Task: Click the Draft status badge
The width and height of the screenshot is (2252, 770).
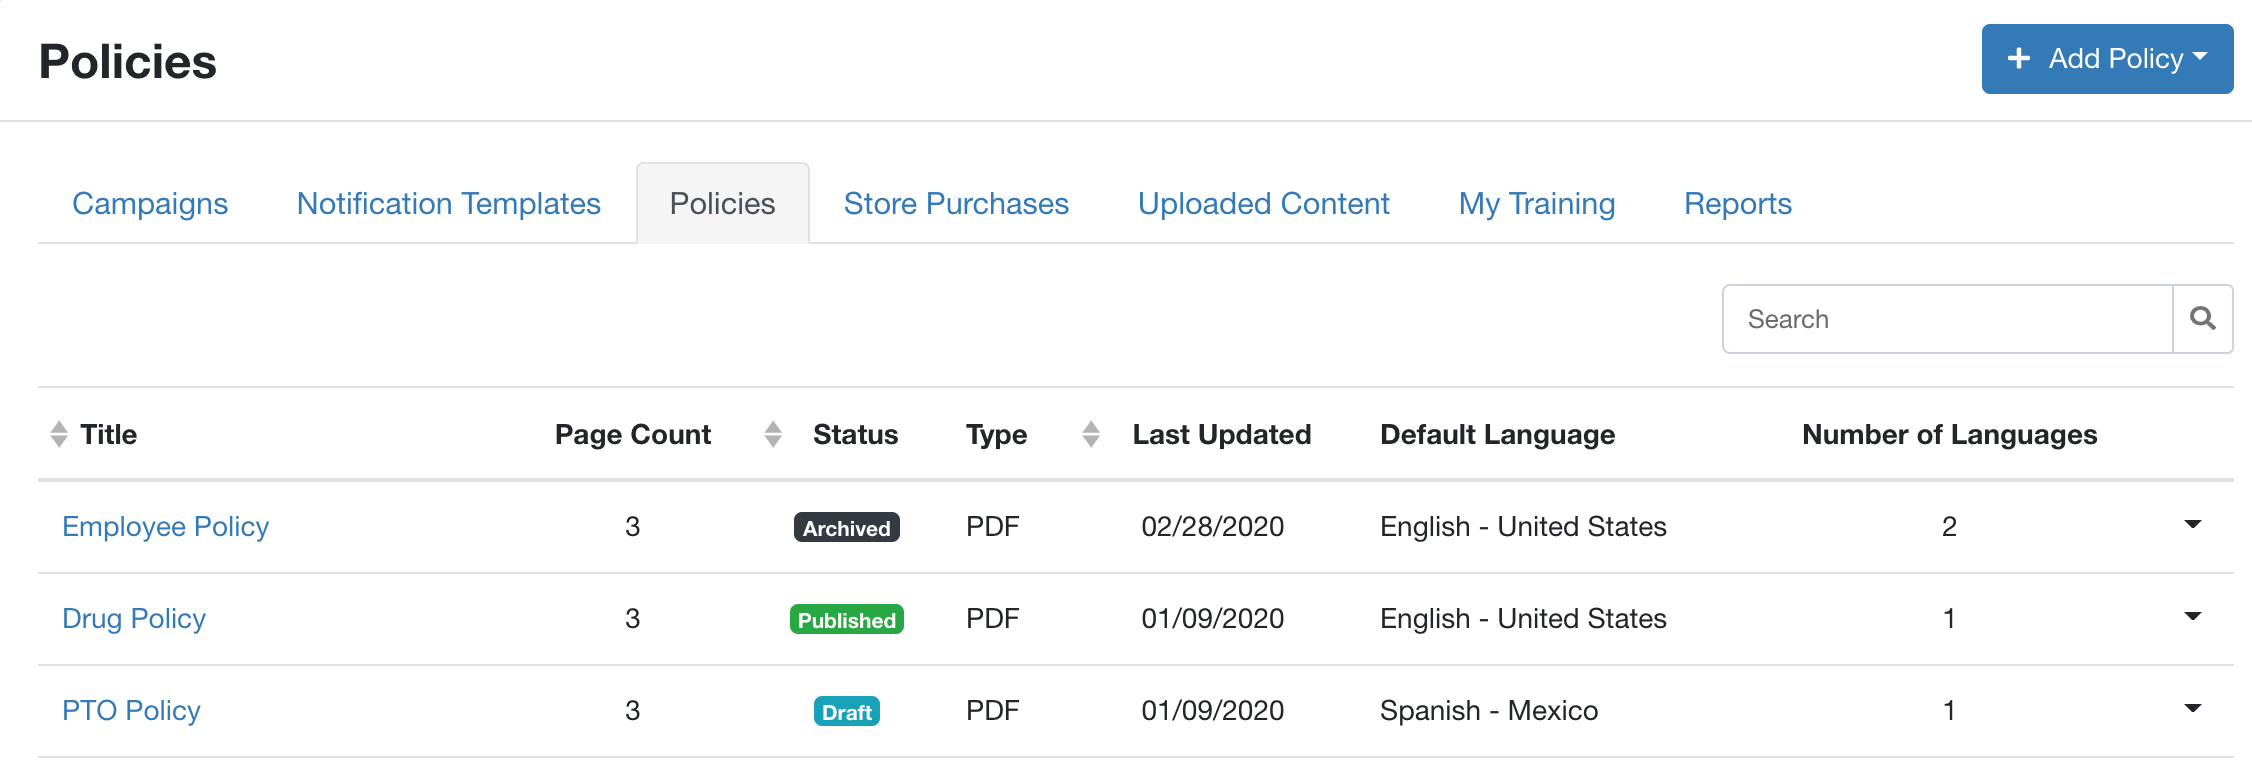Action: (x=847, y=712)
